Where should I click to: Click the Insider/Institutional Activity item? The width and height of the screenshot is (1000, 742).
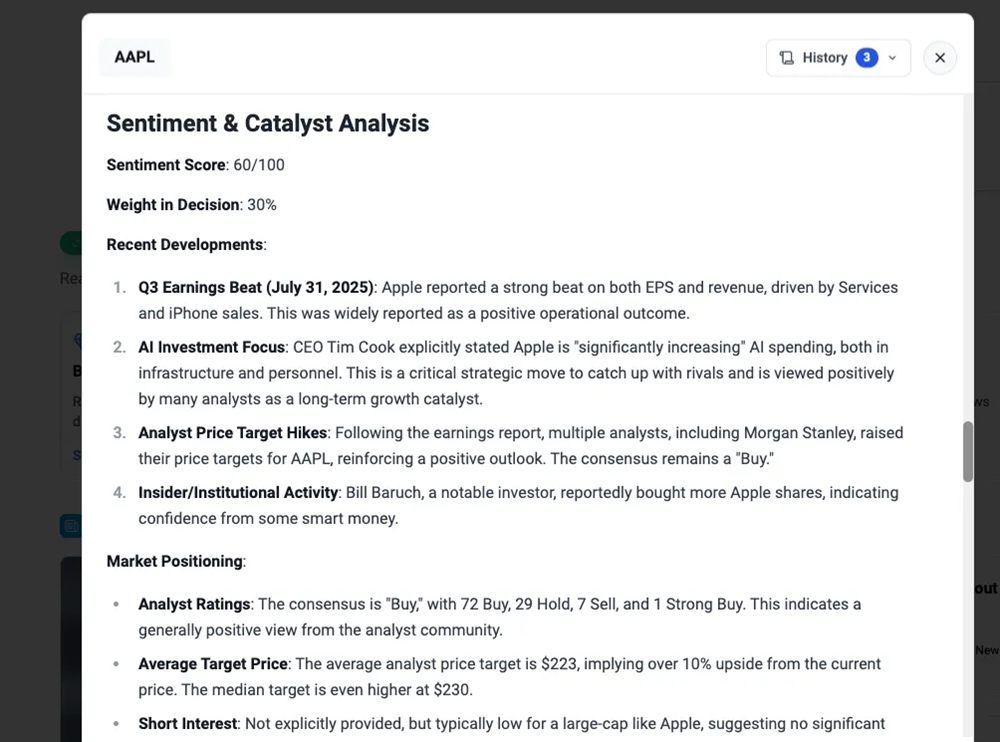[x=238, y=493]
